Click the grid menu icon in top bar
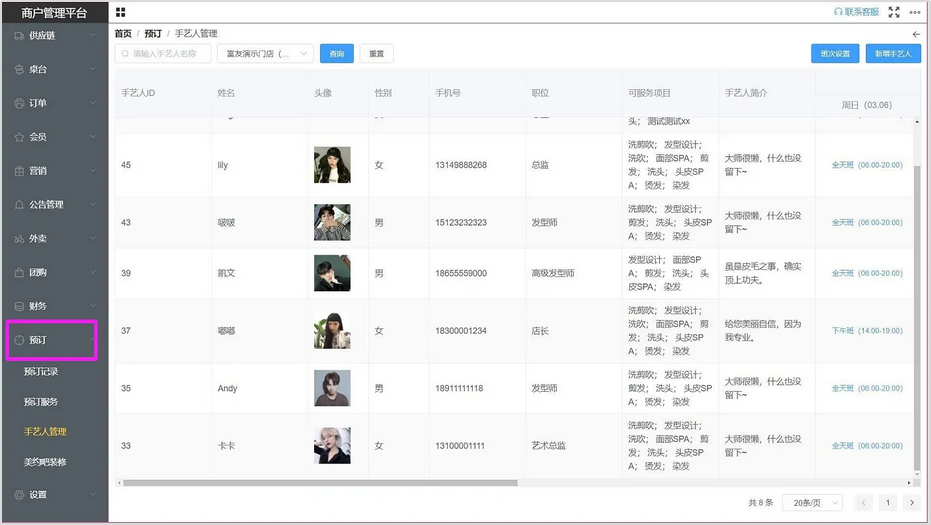Viewport: 931px width, 525px height. coord(121,12)
